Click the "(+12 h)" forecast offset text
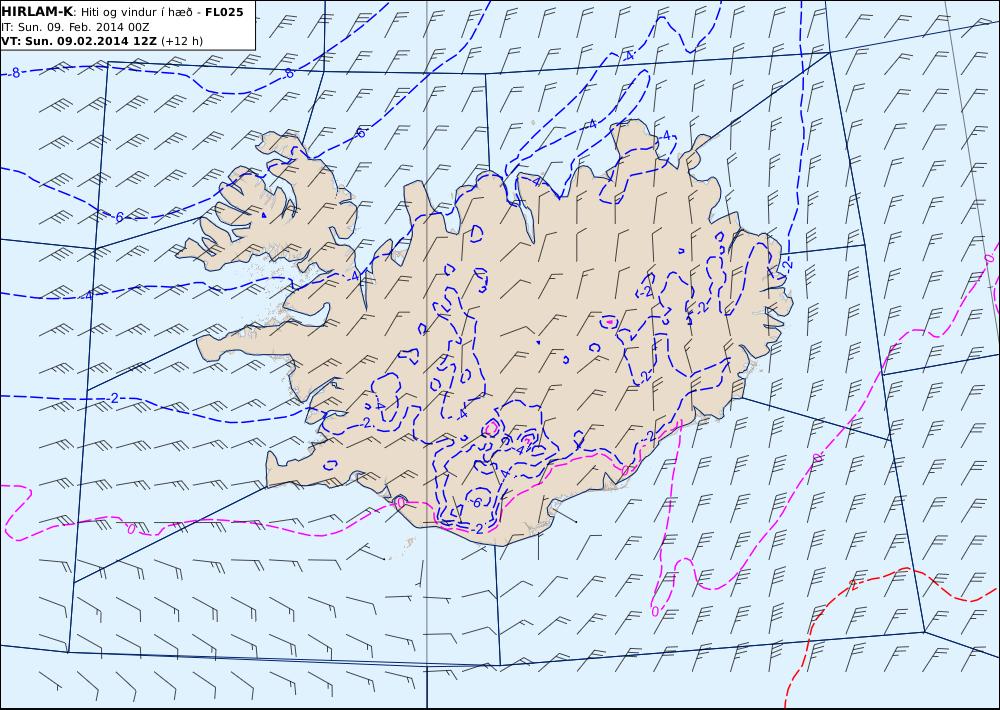 click(182, 41)
